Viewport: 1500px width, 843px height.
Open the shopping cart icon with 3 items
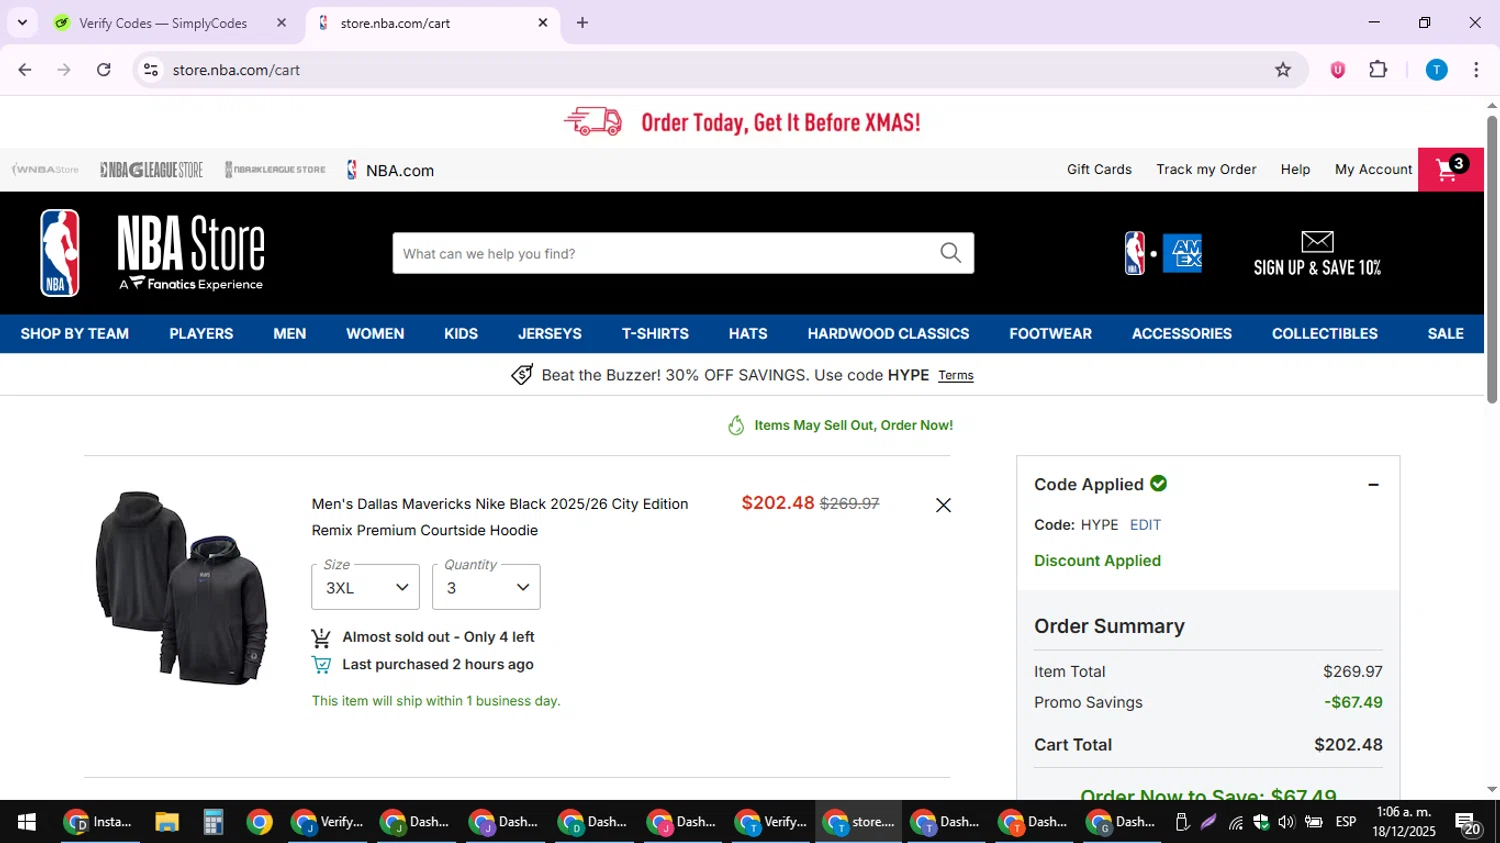click(1450, 169)
